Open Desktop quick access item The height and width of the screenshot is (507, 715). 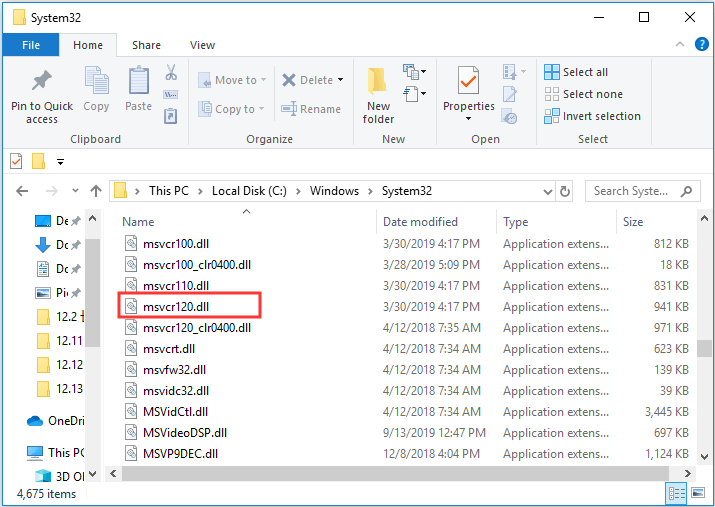click(57, 221)
